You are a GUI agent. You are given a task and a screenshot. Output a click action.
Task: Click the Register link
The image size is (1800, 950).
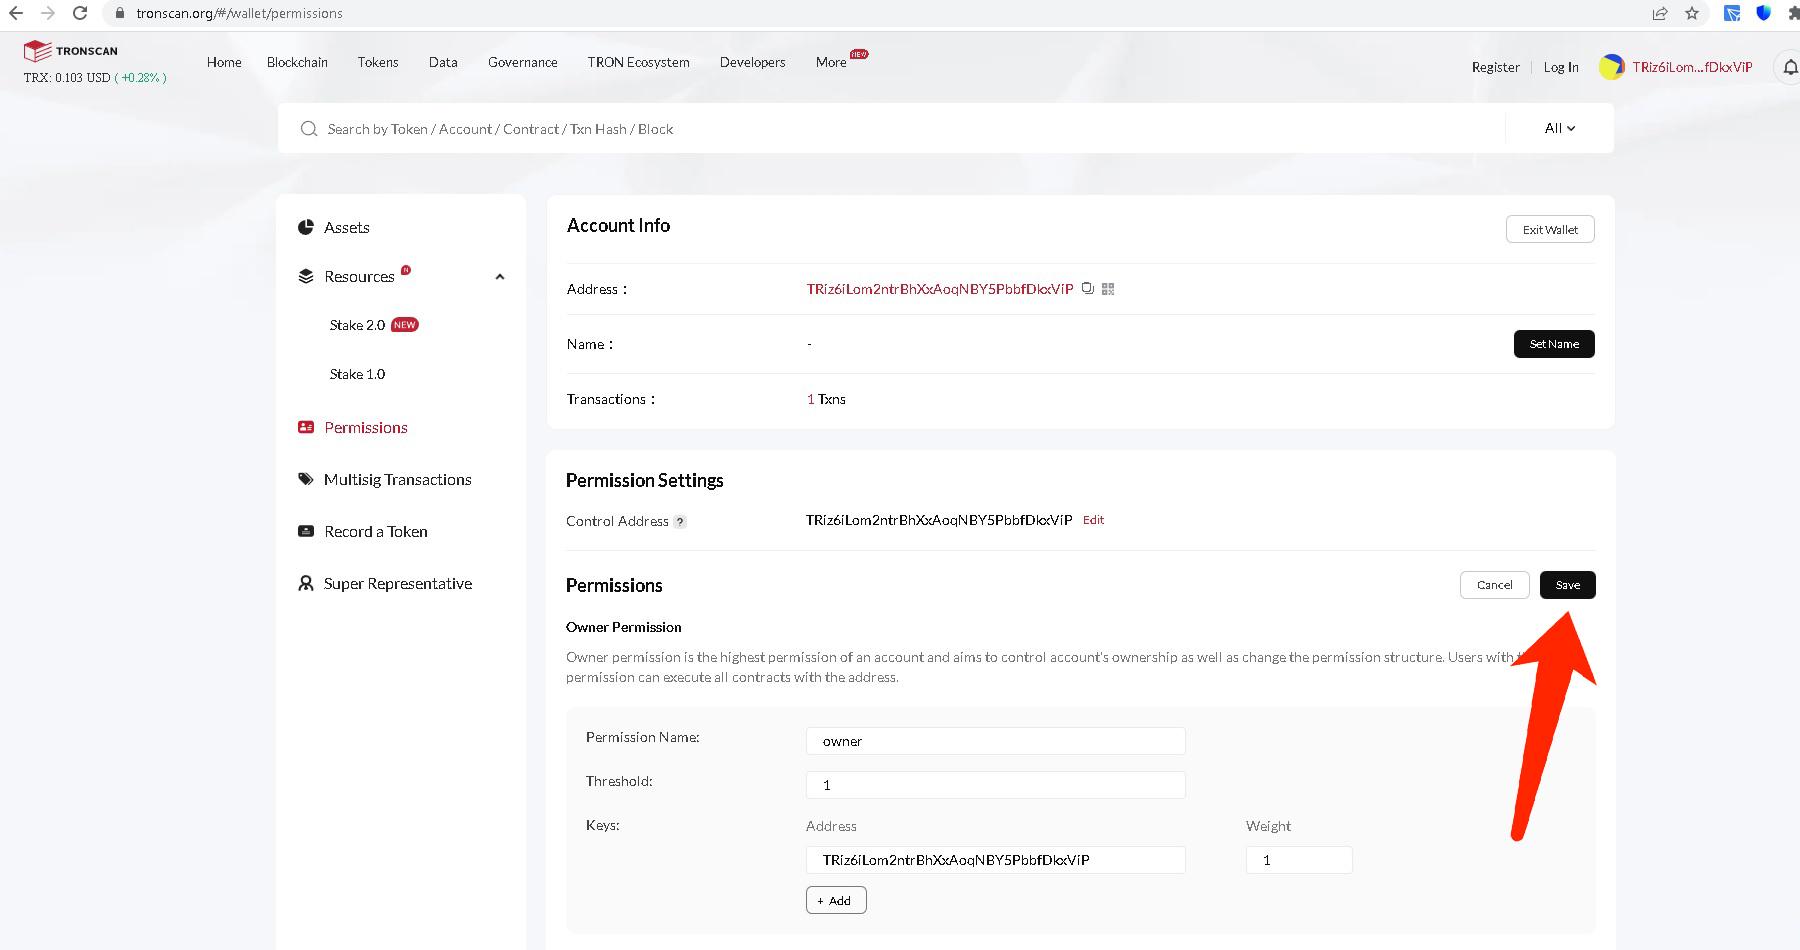click(x=1496, y=67)
